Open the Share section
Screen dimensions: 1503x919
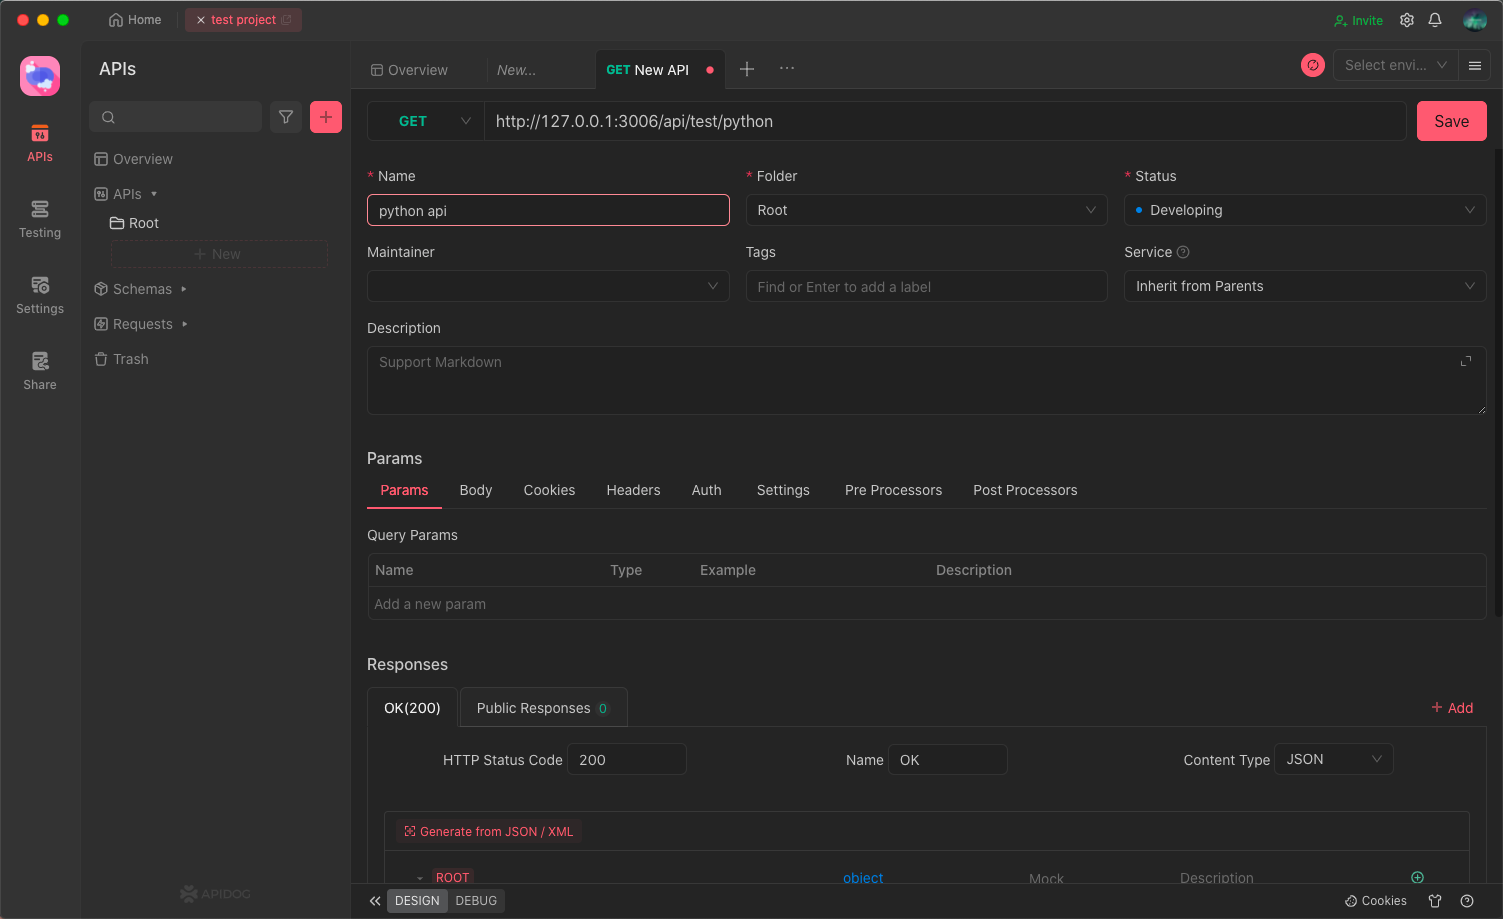[40, 371]
